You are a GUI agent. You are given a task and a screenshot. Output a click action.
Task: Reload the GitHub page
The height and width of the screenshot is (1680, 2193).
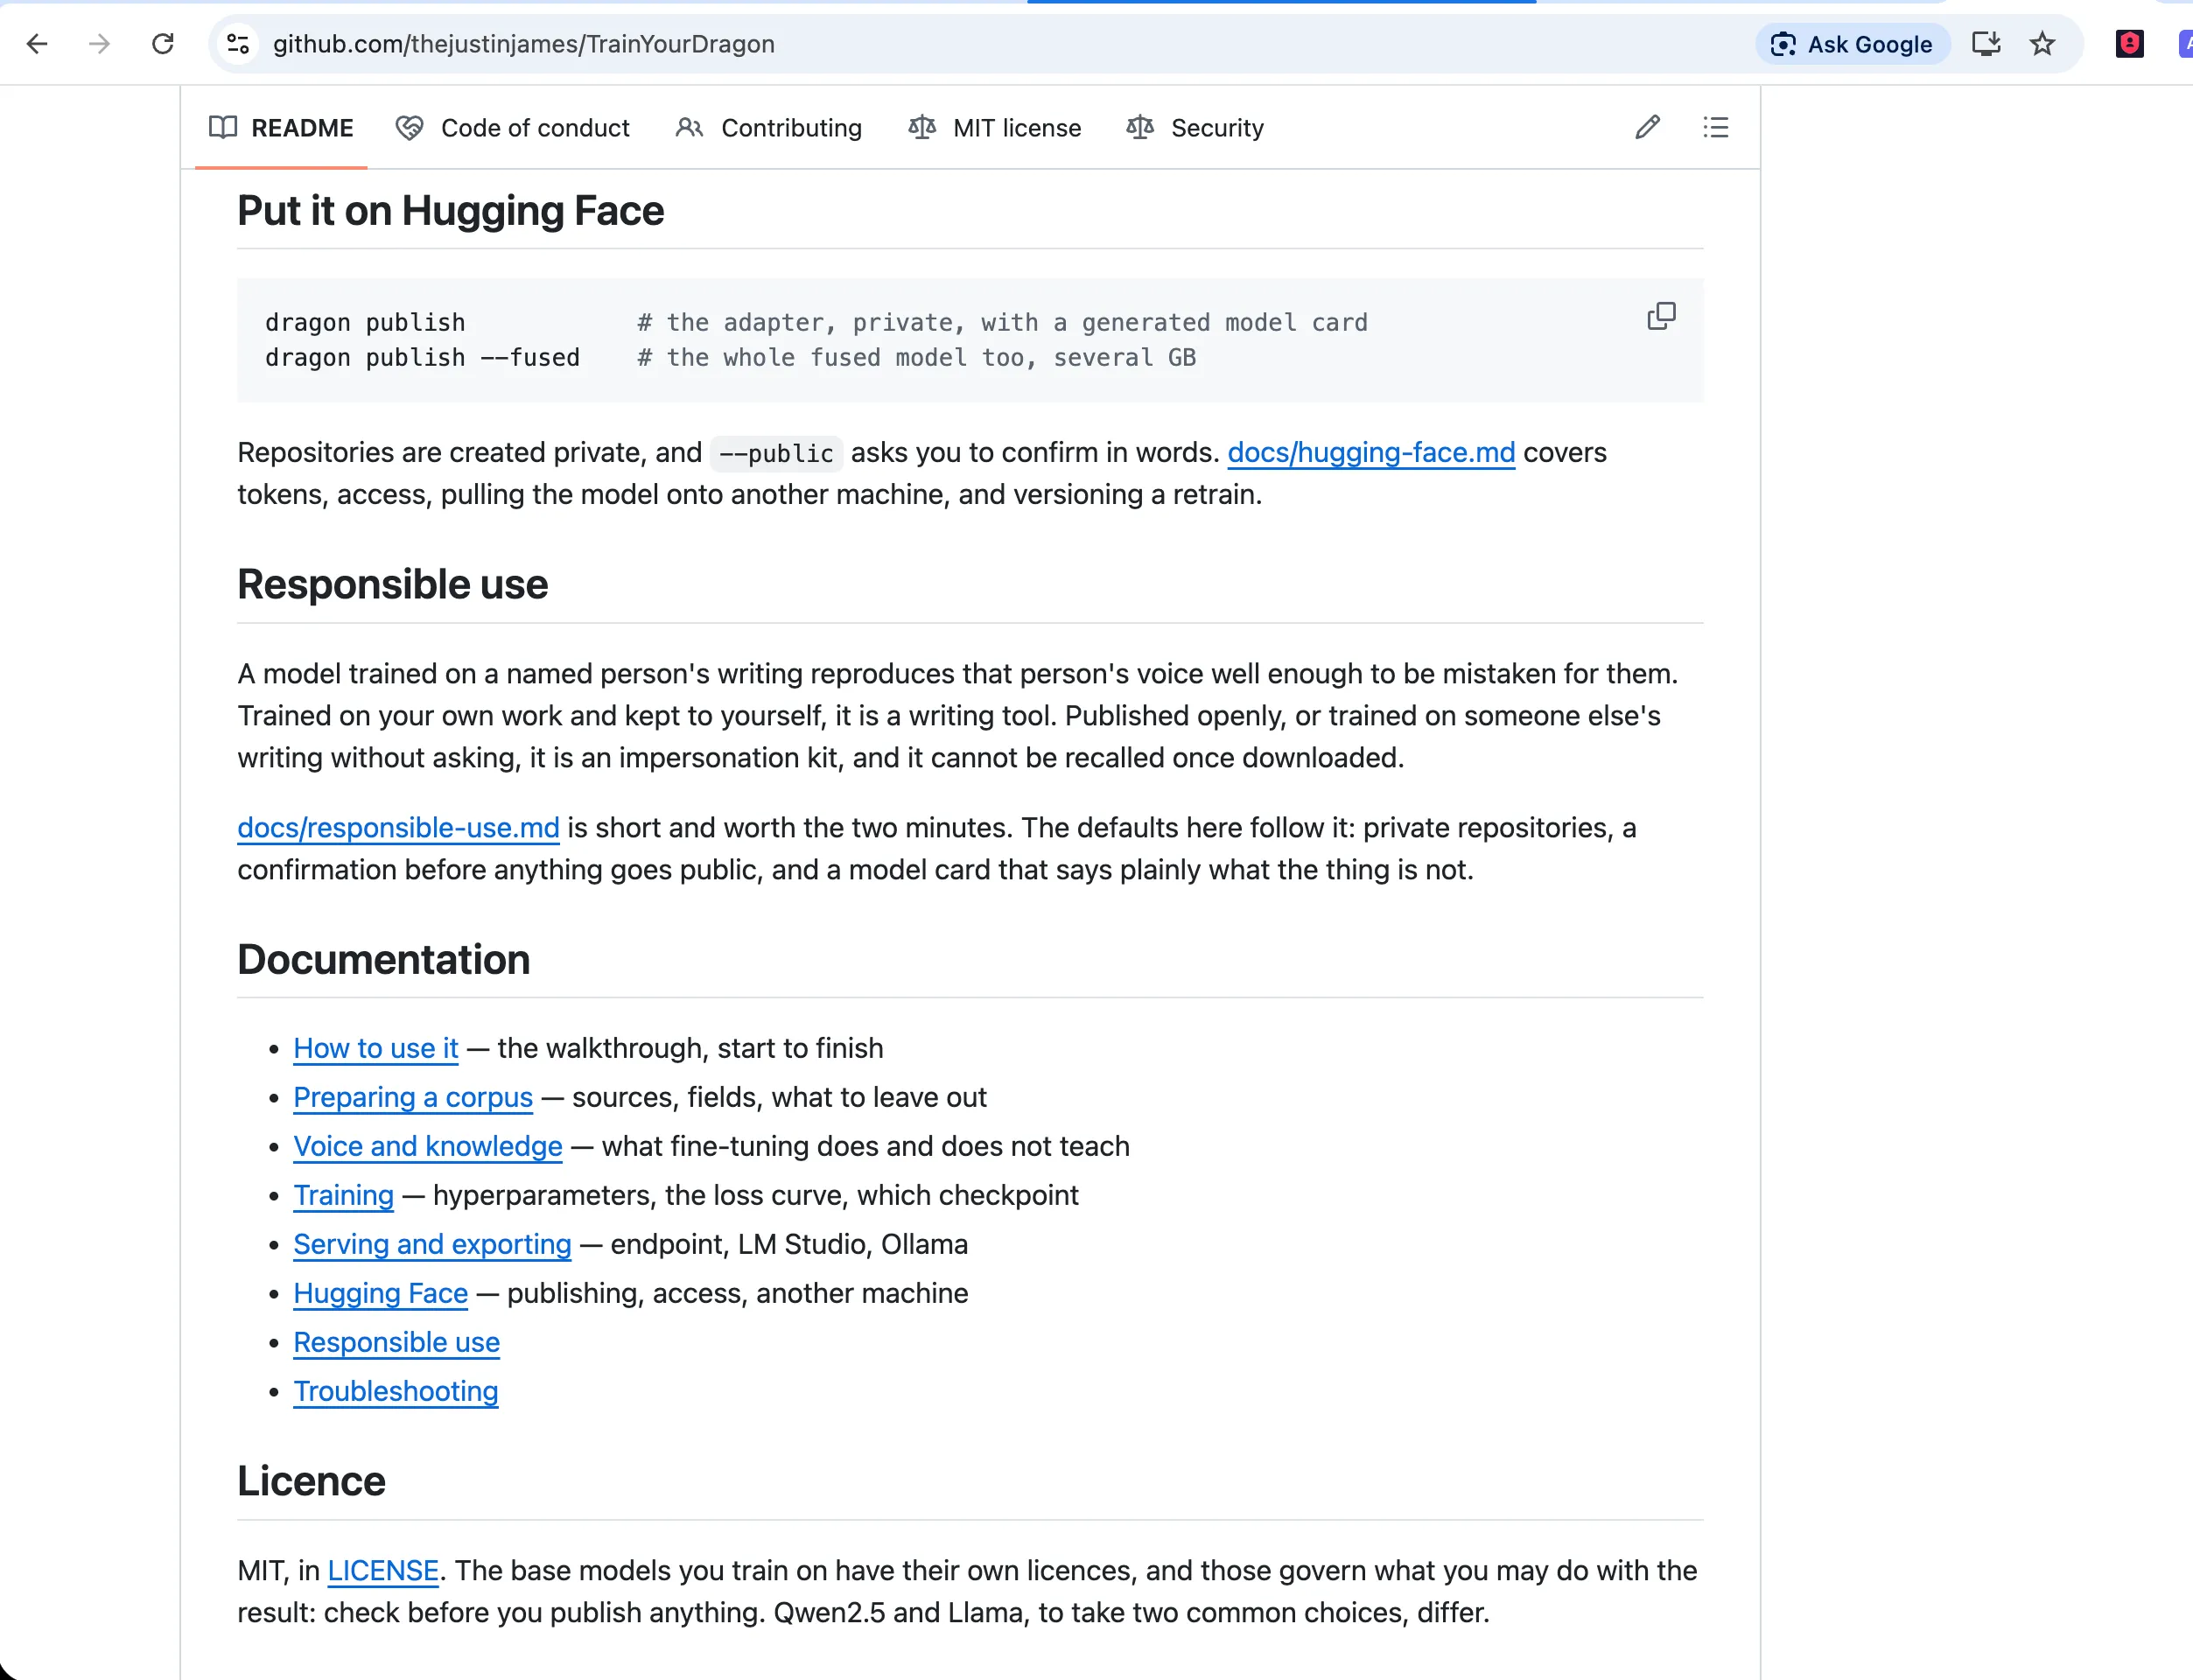pos(162,44)
